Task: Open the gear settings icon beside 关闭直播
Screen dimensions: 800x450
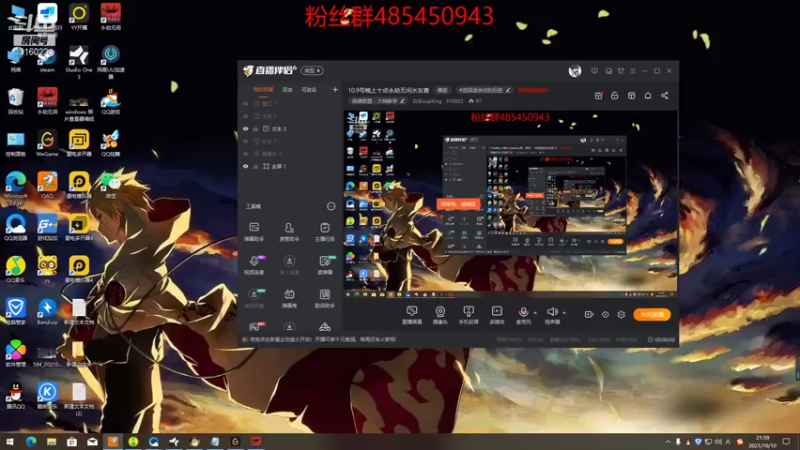Action: pos(621,314)
